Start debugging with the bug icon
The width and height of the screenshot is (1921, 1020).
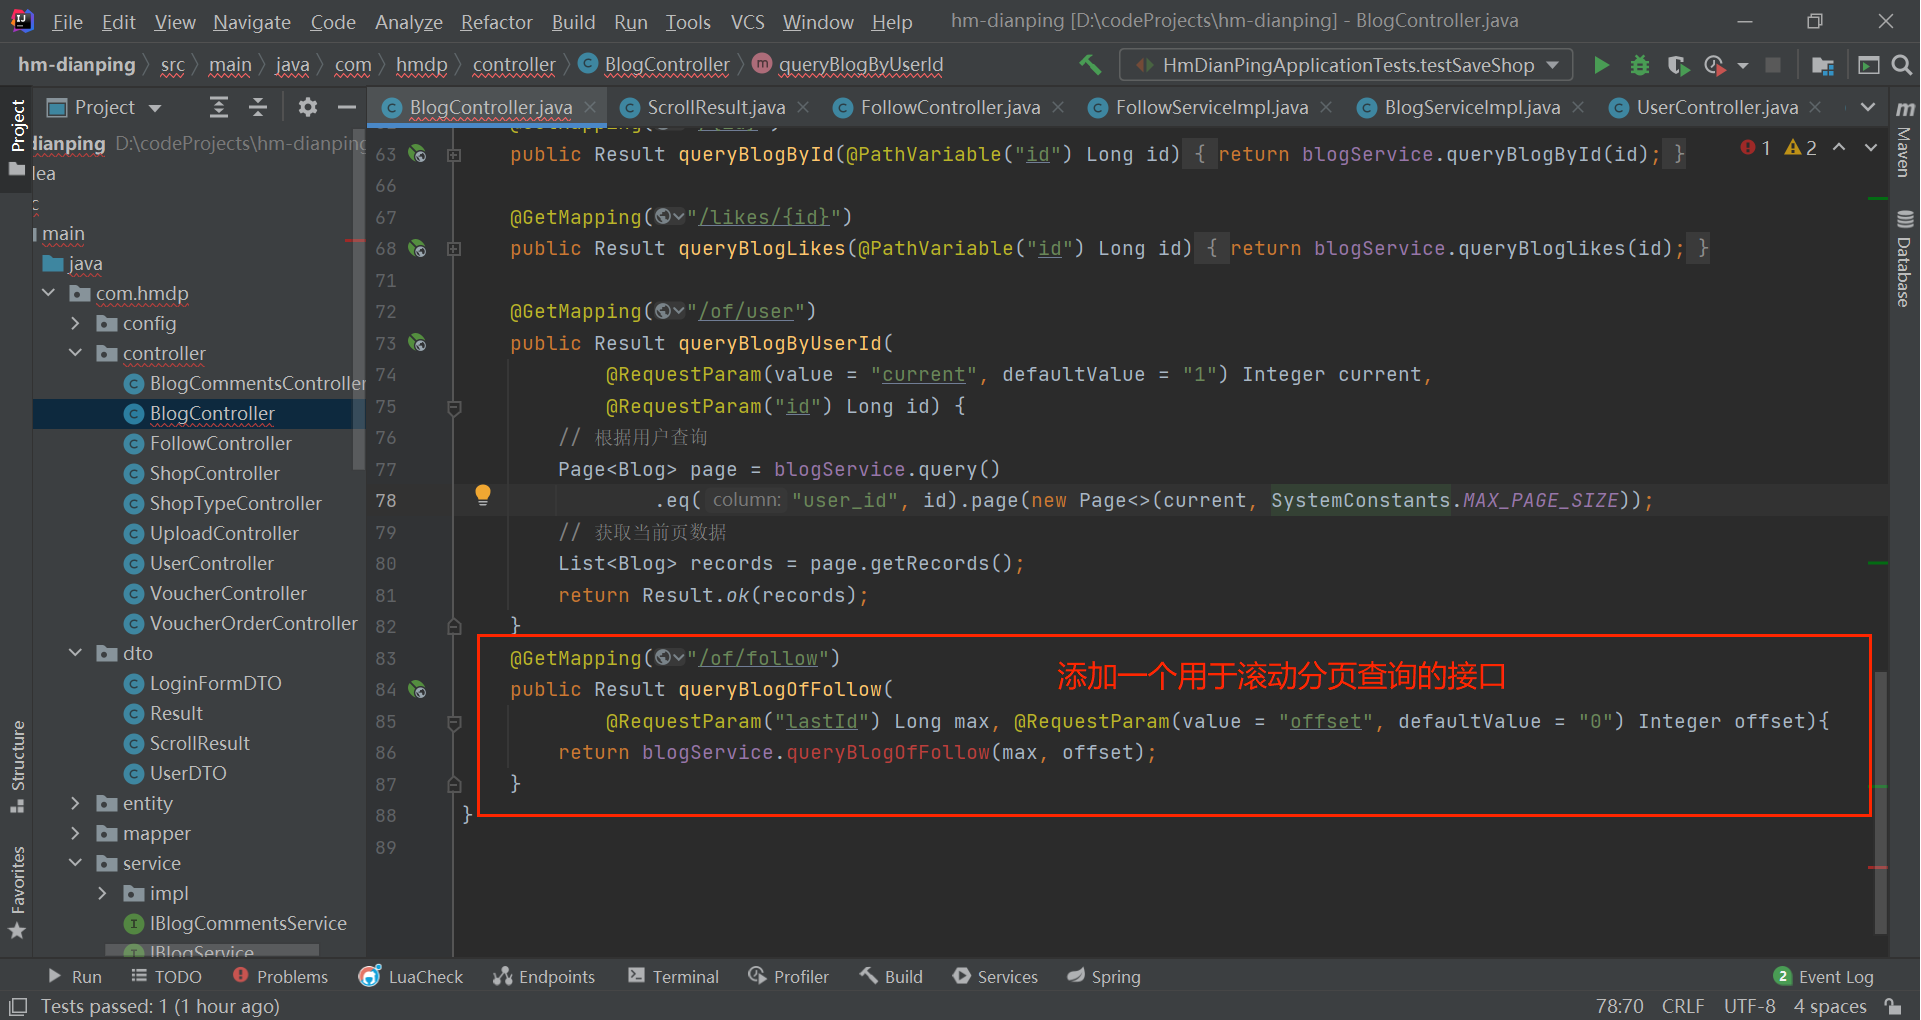(x=1640, y=65)
